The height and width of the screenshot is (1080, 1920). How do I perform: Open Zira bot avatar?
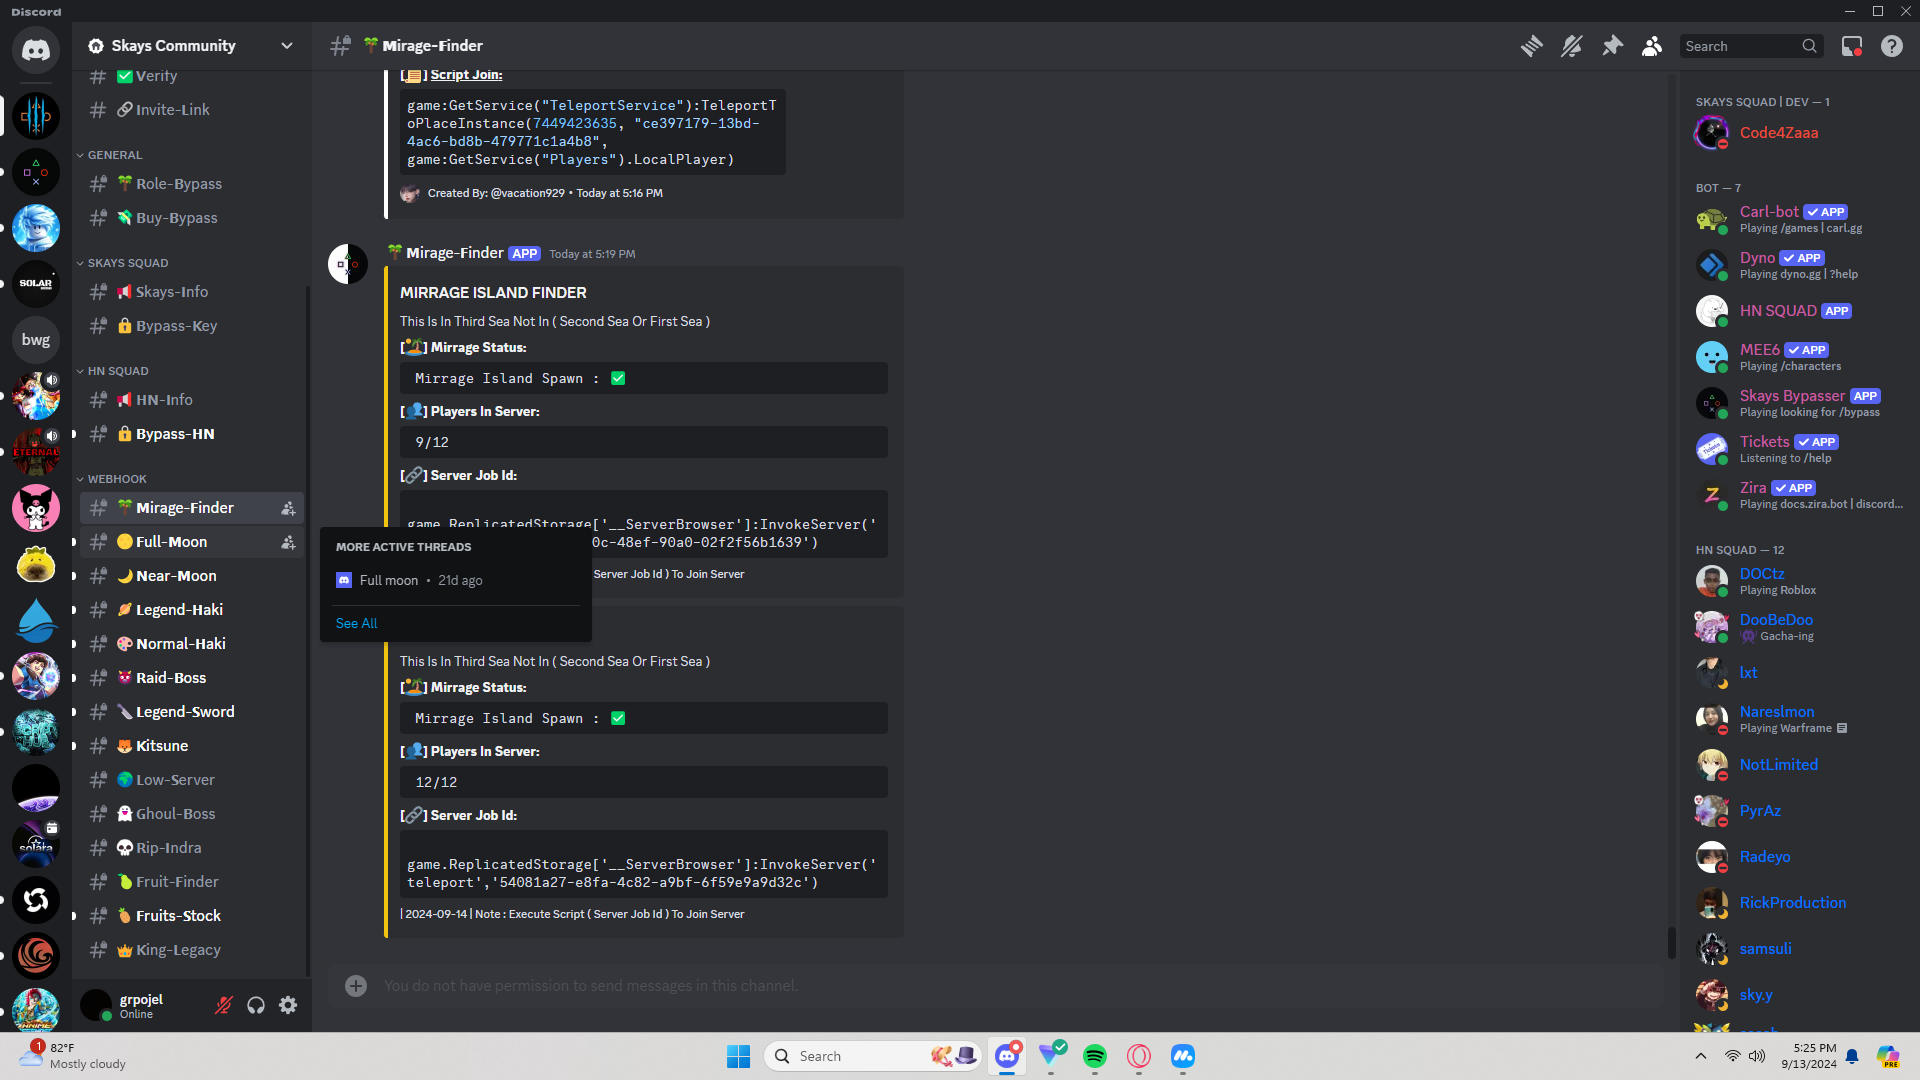[1712, 495]
